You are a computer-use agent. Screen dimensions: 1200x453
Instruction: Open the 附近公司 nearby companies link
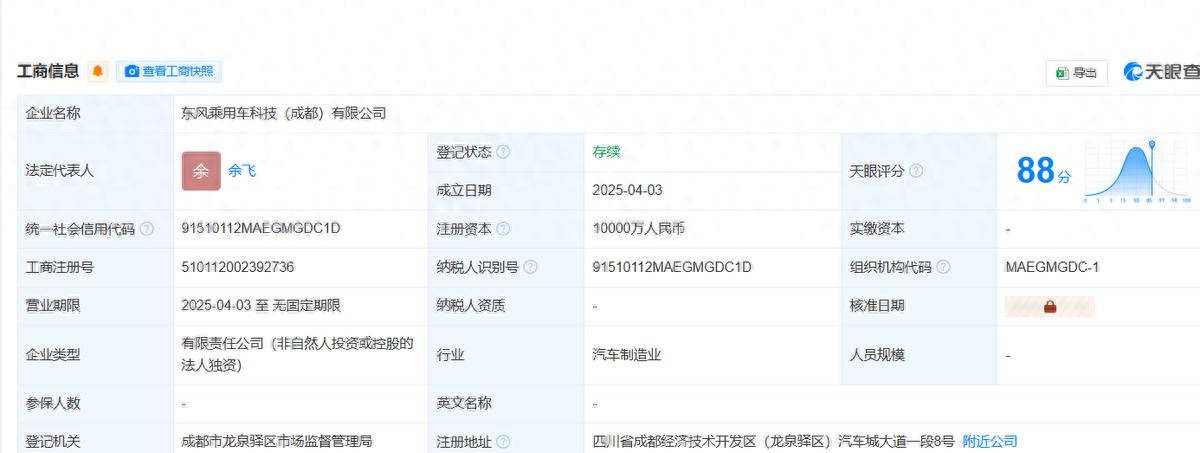(x=990, y=441)
